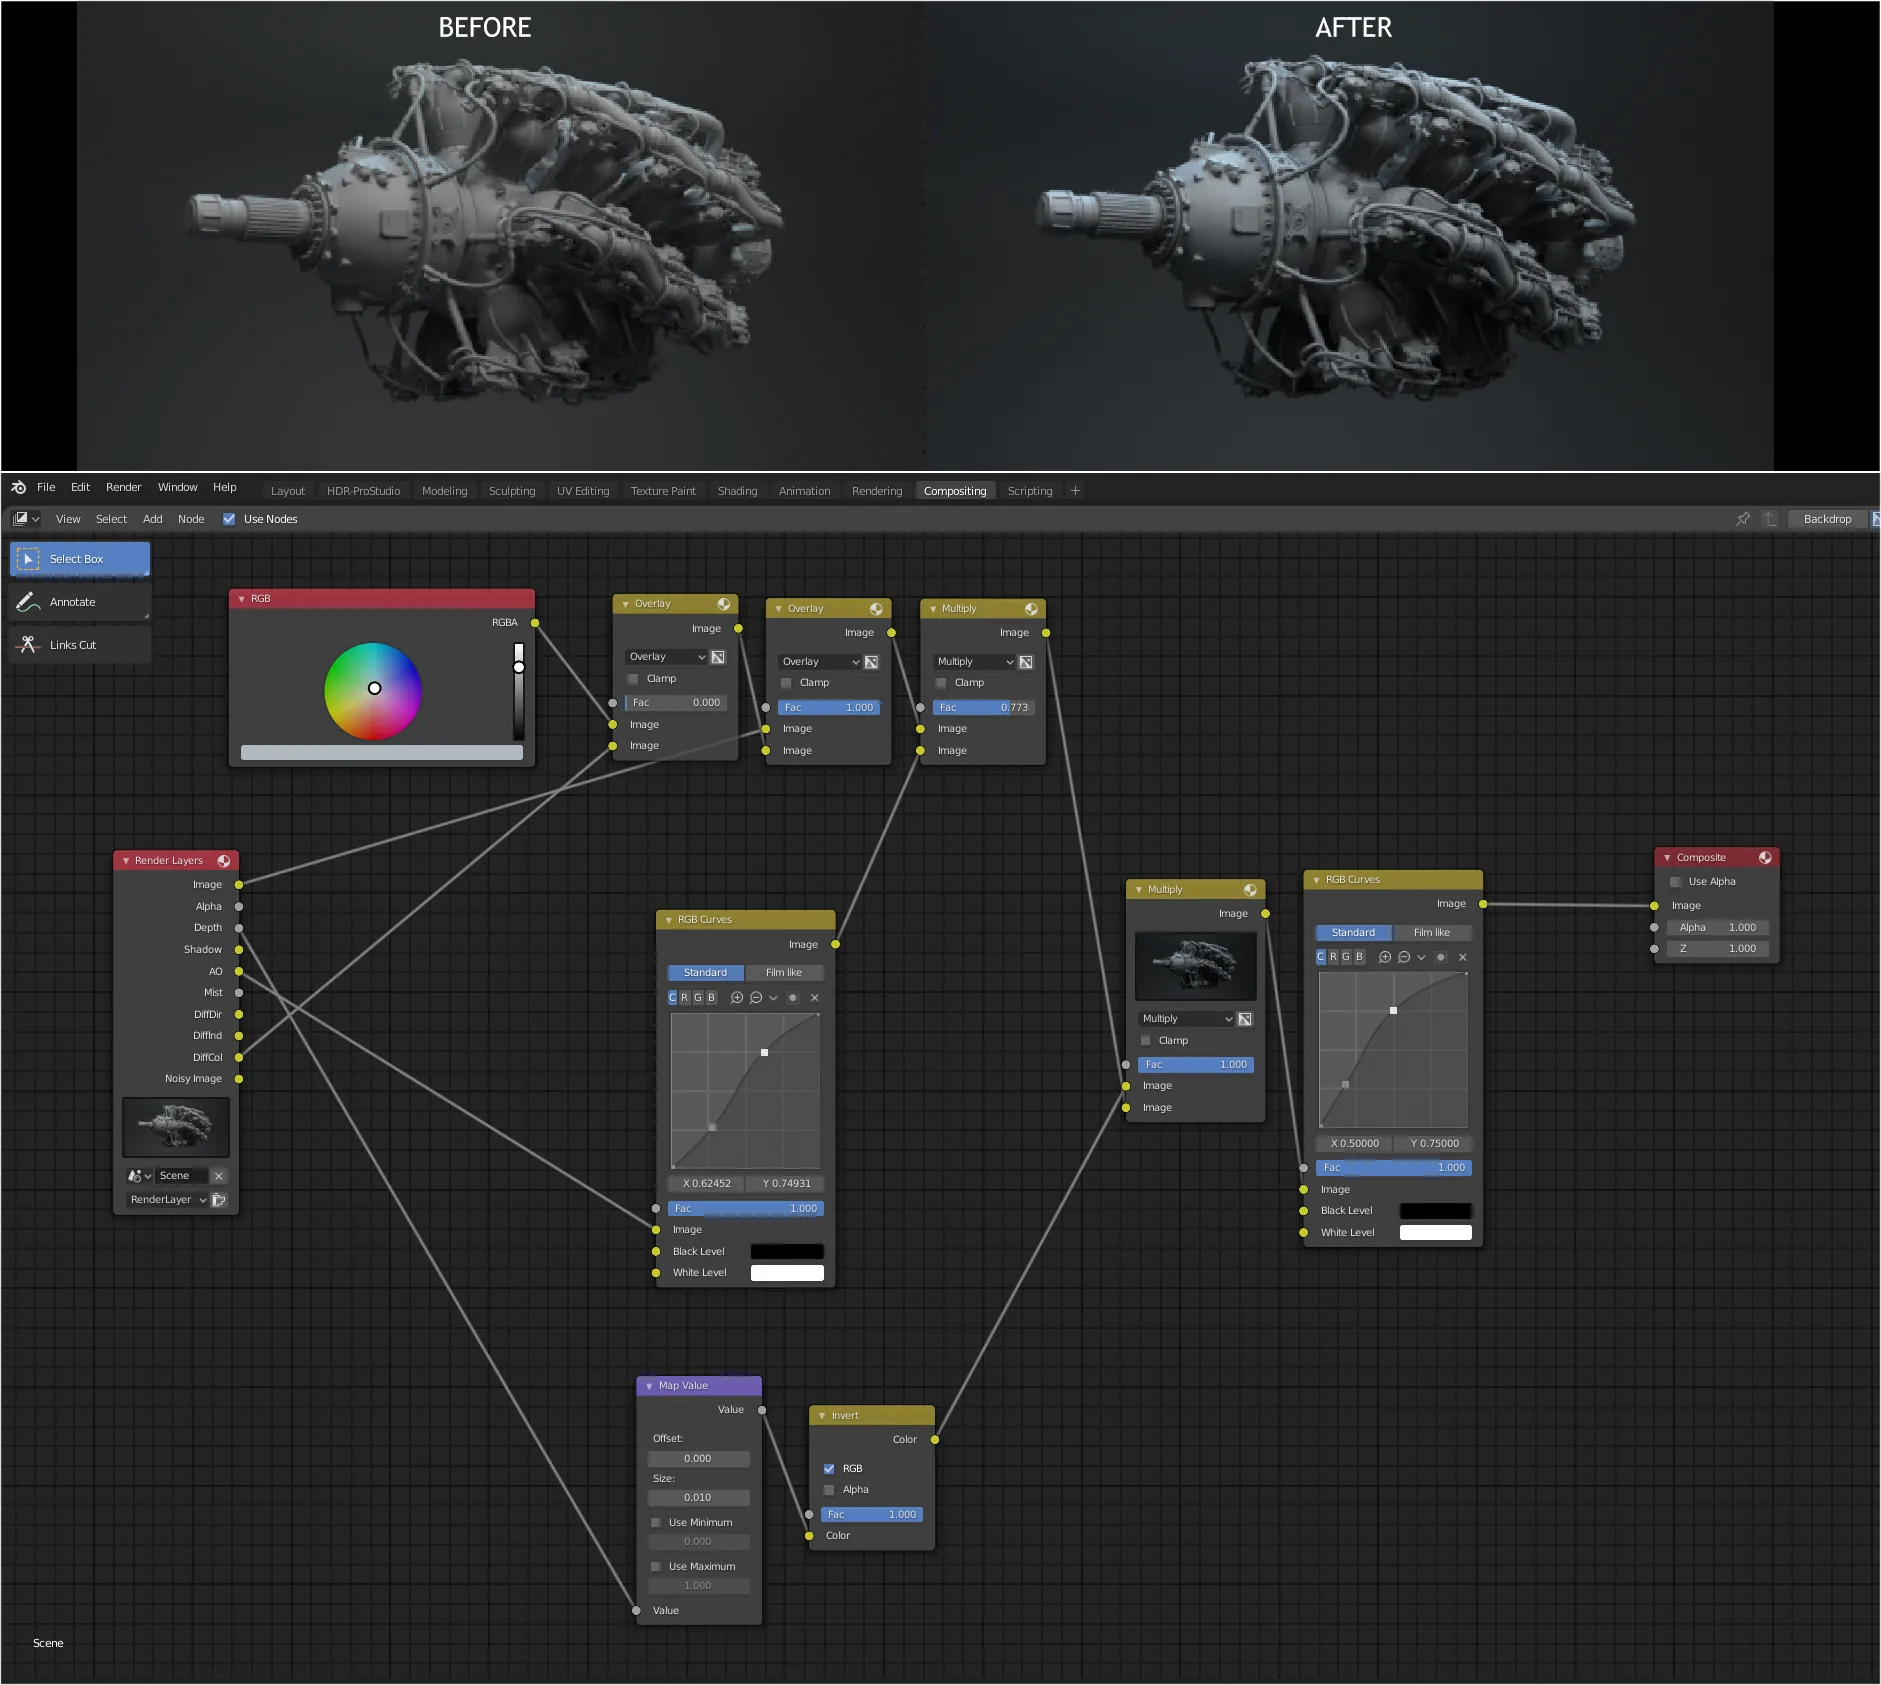Enable Alpha in Invert node
1881x1685 pixels.
[829, 1490]
